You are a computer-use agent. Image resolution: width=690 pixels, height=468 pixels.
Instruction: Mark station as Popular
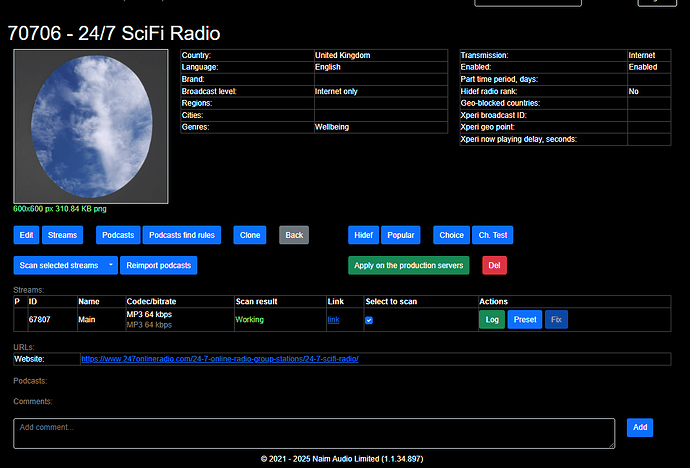click(401, 235)
